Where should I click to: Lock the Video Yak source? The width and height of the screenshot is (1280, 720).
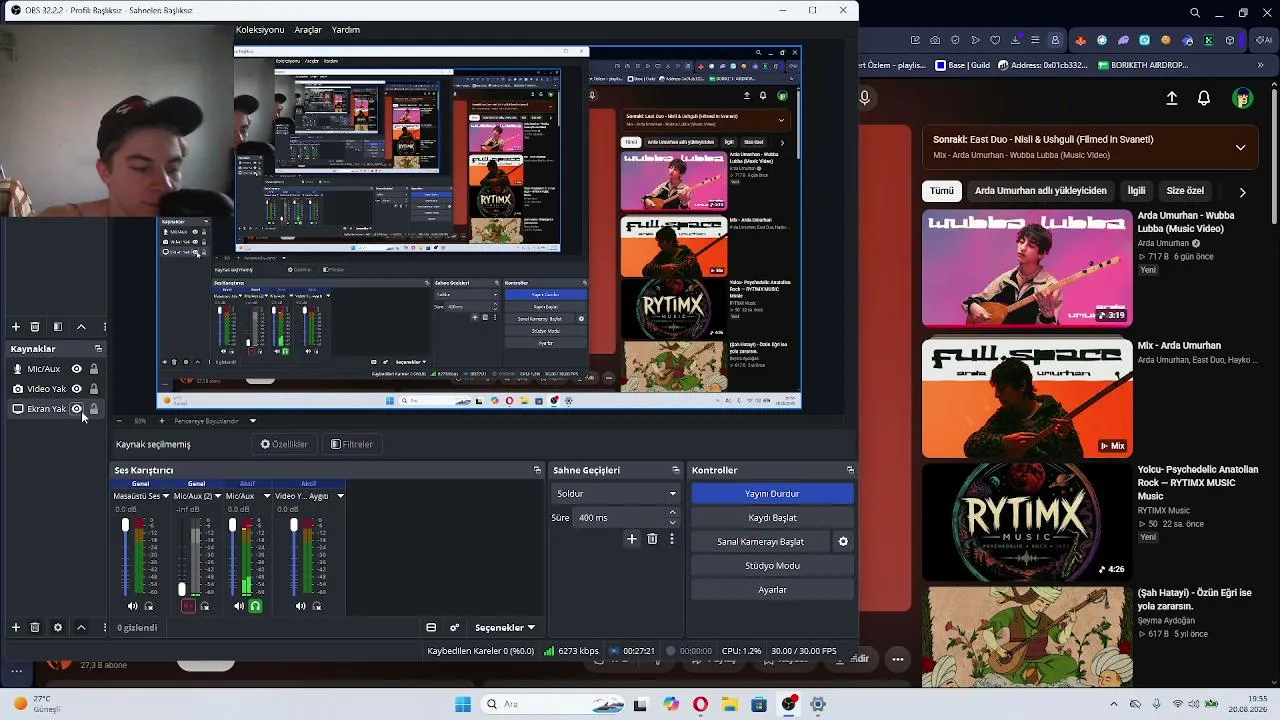[x=94, y=389]
